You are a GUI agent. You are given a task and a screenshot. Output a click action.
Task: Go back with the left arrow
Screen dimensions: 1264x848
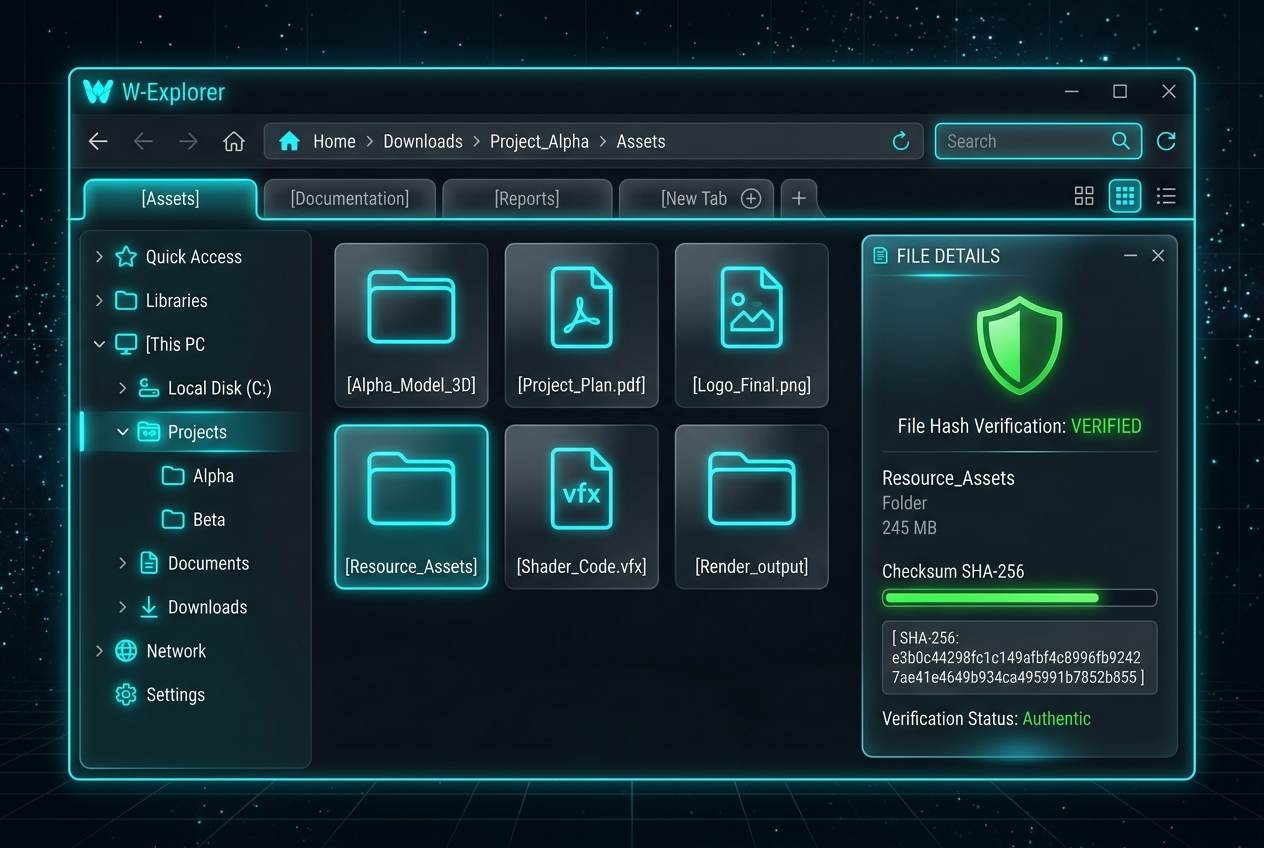98,141
